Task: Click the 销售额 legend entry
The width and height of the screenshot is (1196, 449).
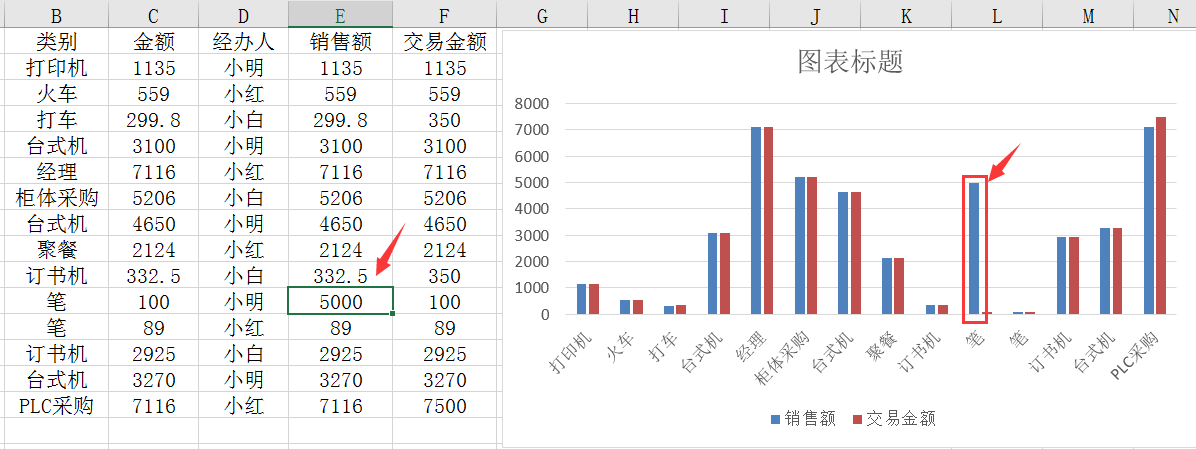Action: pyautogui.click(x=803, y=418)
